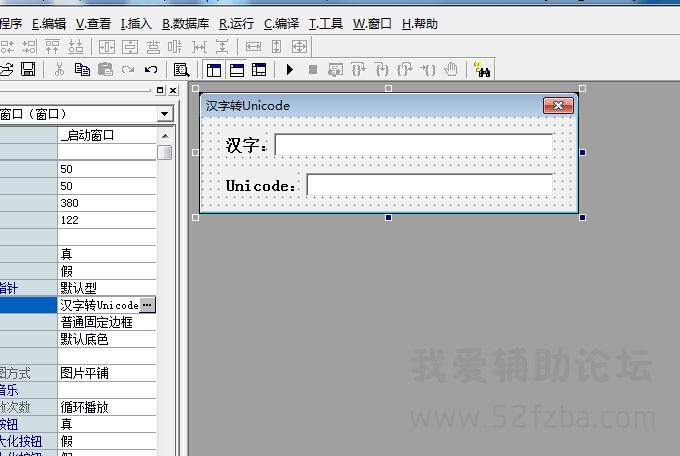The width and height of the screenshot is (680, 456).
Task: Click the Save file toolbar icon
Action: (28, 69)
